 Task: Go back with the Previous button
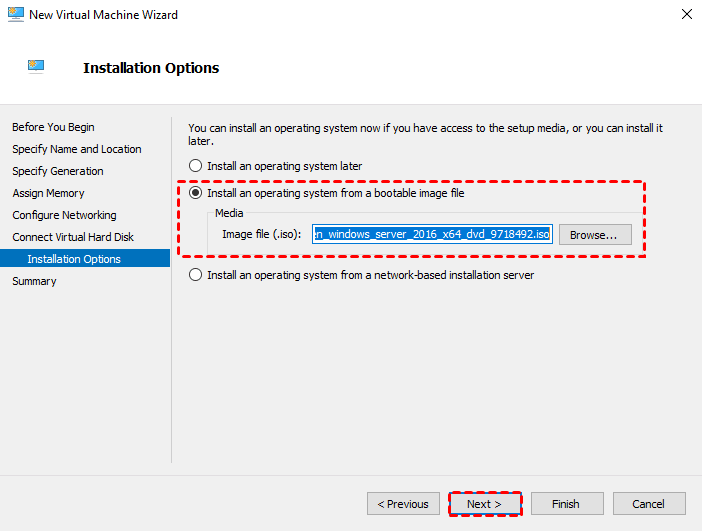tap(404, 504)
